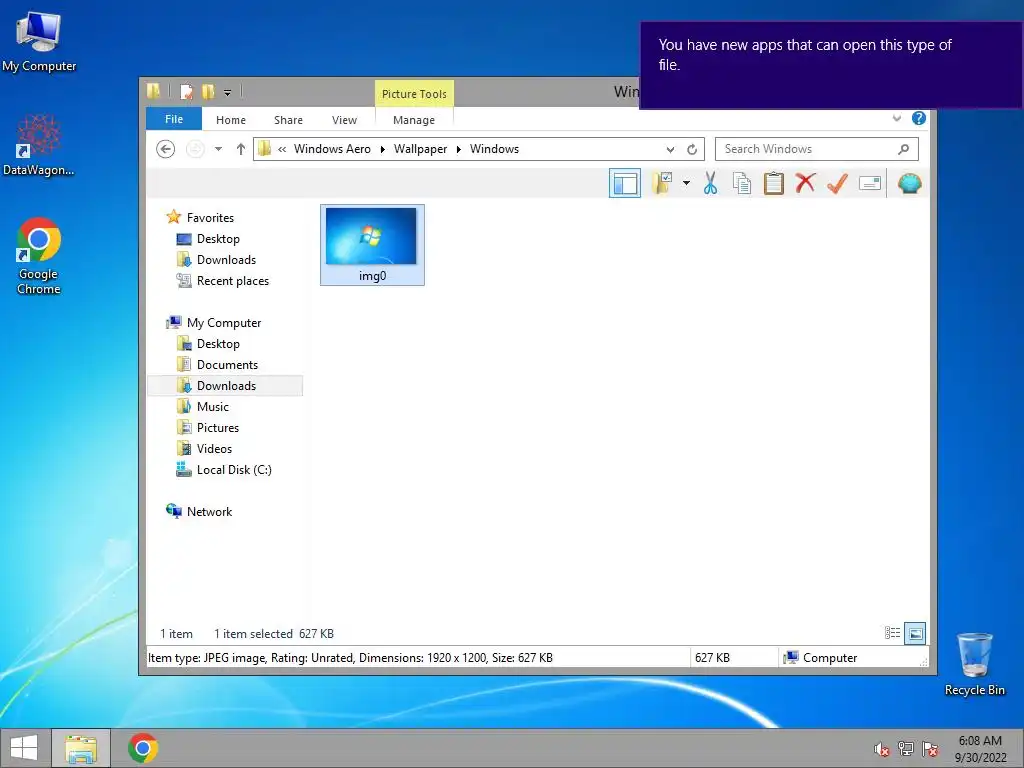This screenshot has width=1024, height=768.
Task: Switch to the Share ribbon tab
Action: coord(288,120)
